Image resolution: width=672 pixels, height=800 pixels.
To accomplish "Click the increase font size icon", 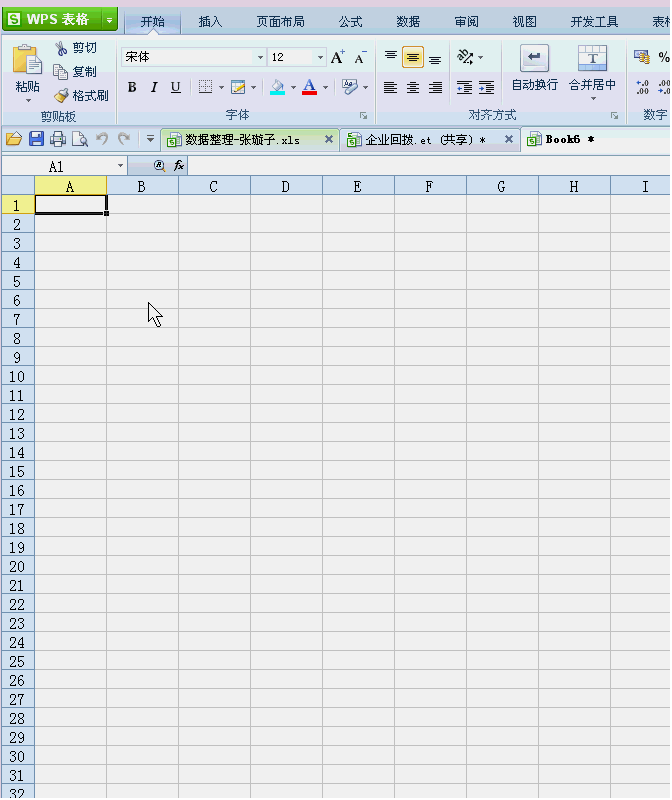I will (x=338, y=58).
